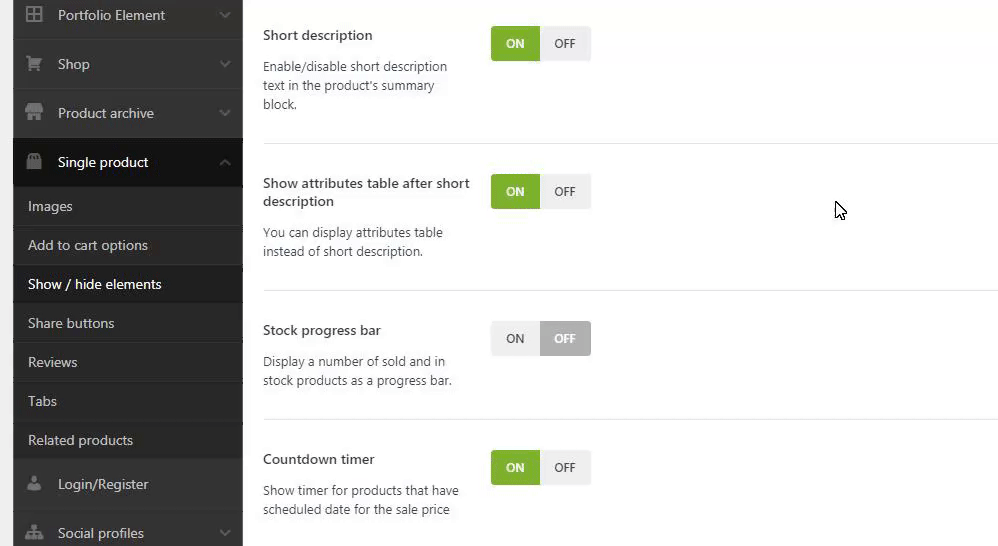The width and height of the screenshot is (998, 546).
Task: Open the Images submenu item
Action: pyautogui.click(x=50, y=206)
